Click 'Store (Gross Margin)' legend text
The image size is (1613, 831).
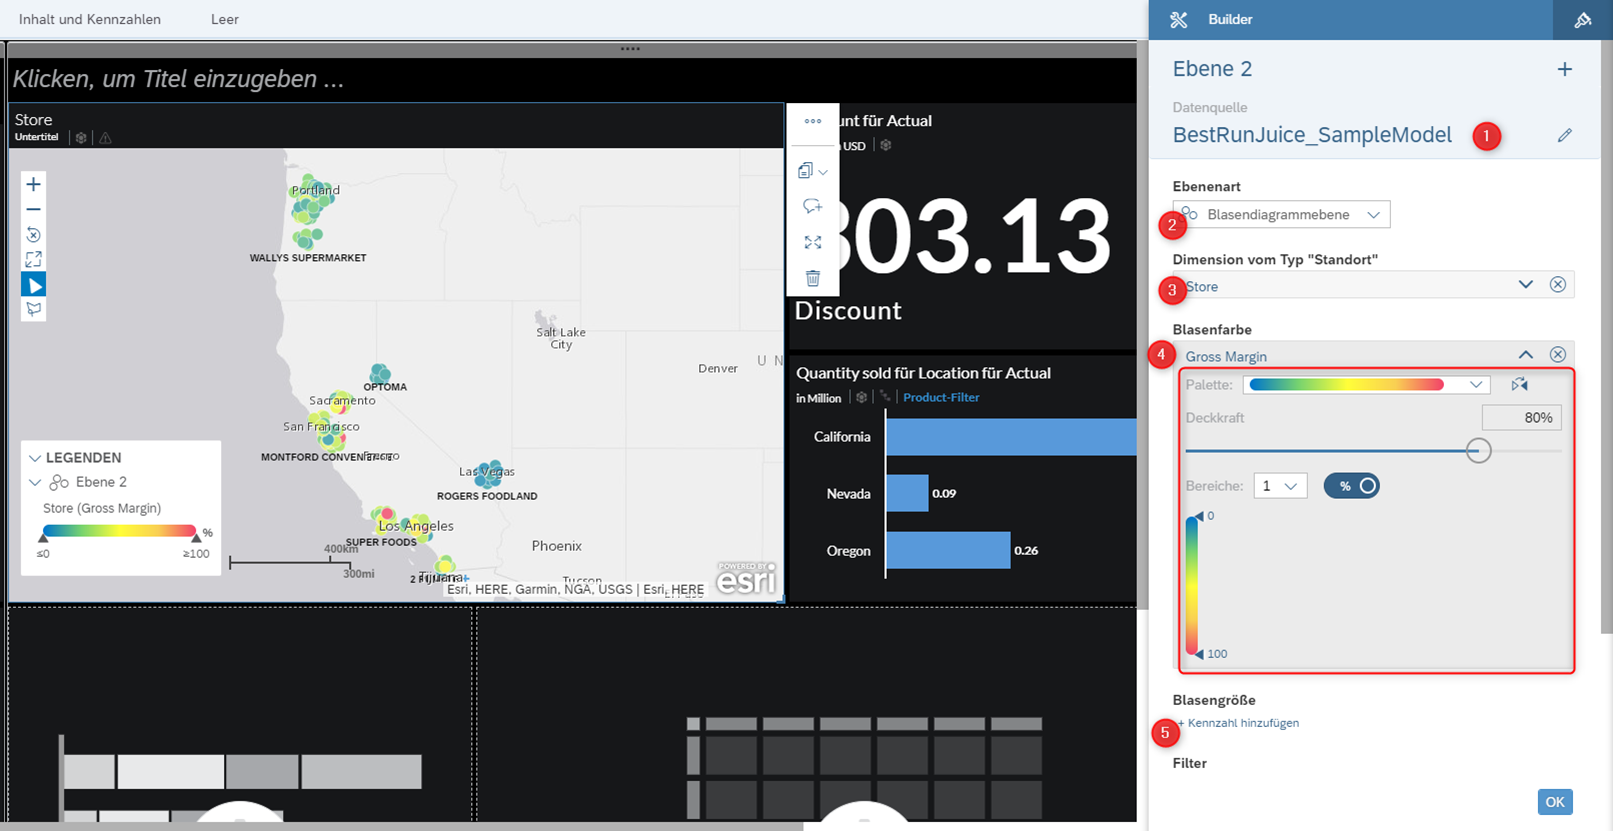click(x=102, y=508)
